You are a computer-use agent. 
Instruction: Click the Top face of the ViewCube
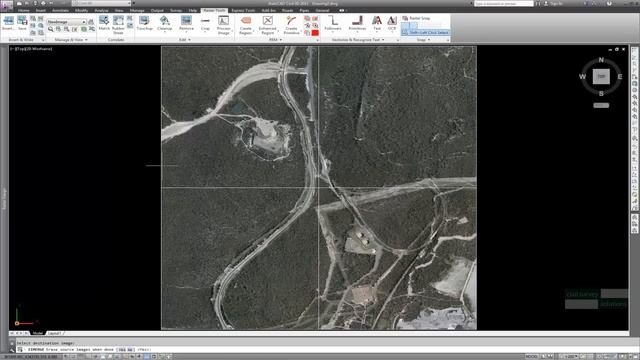click(601, 76)
